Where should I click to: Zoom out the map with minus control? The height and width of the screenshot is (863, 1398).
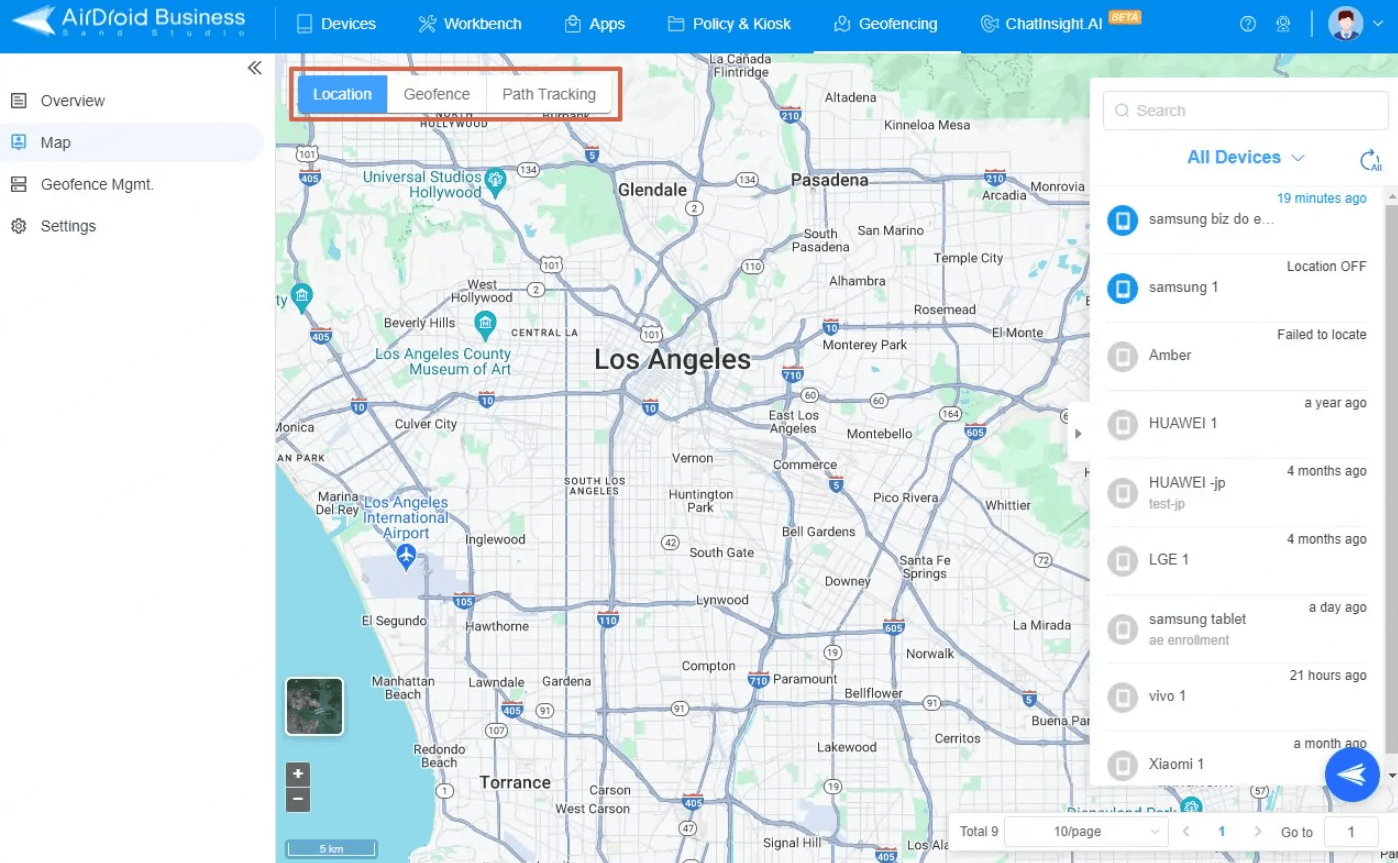click(297, 799)
